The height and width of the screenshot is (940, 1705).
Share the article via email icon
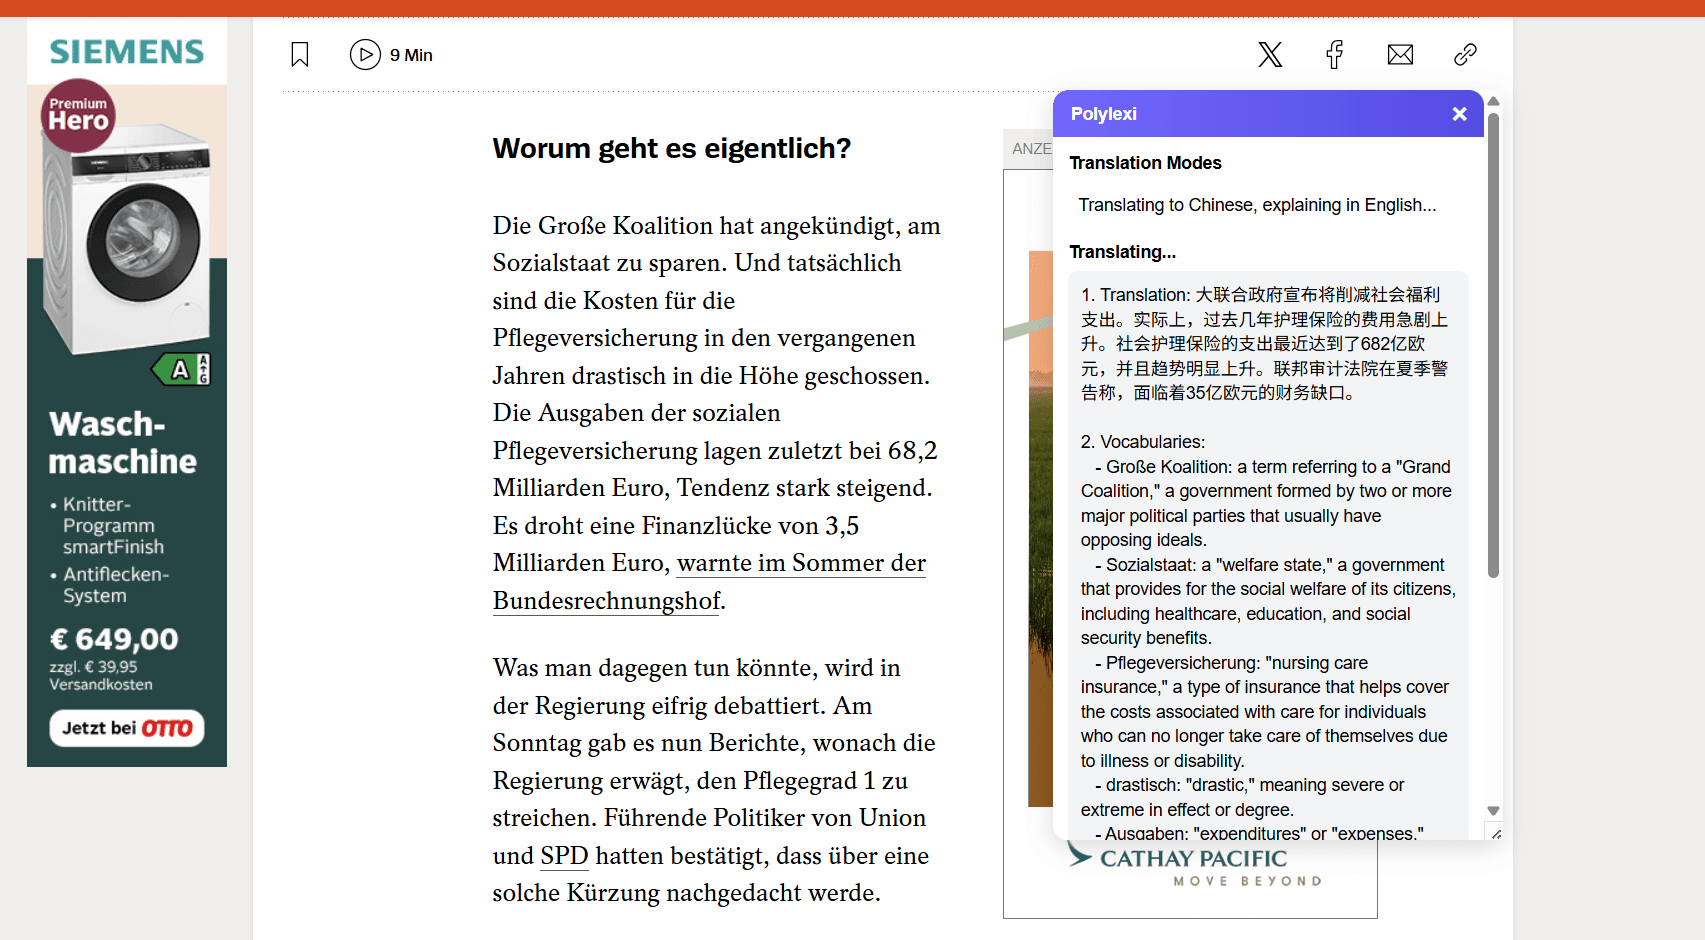pyautogui.click(x=1399, y=55)
